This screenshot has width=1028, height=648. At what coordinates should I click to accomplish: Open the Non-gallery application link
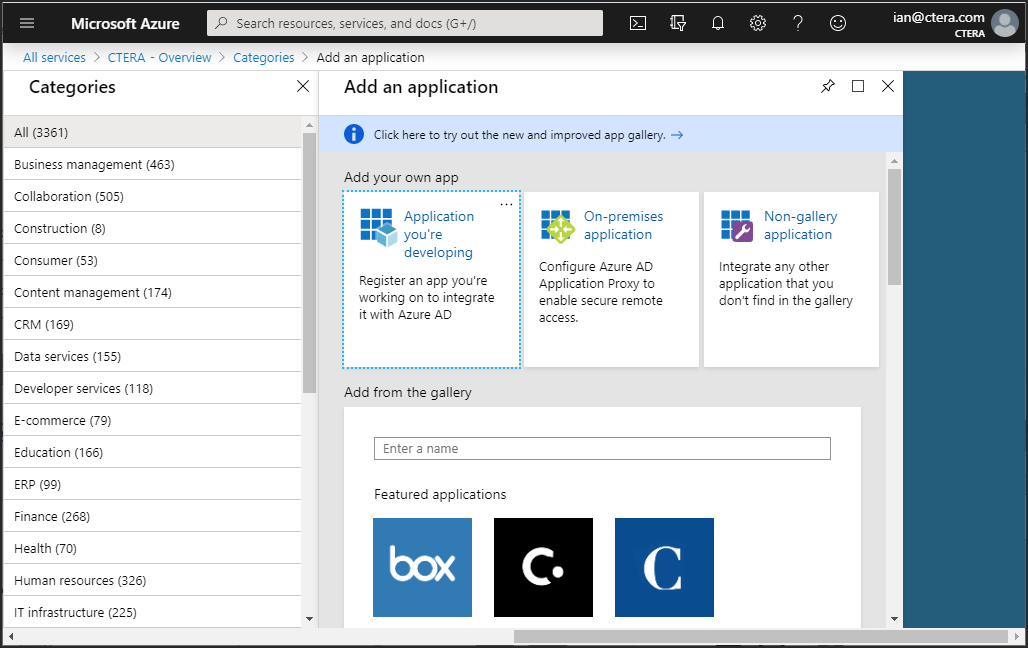click(801, 225)
